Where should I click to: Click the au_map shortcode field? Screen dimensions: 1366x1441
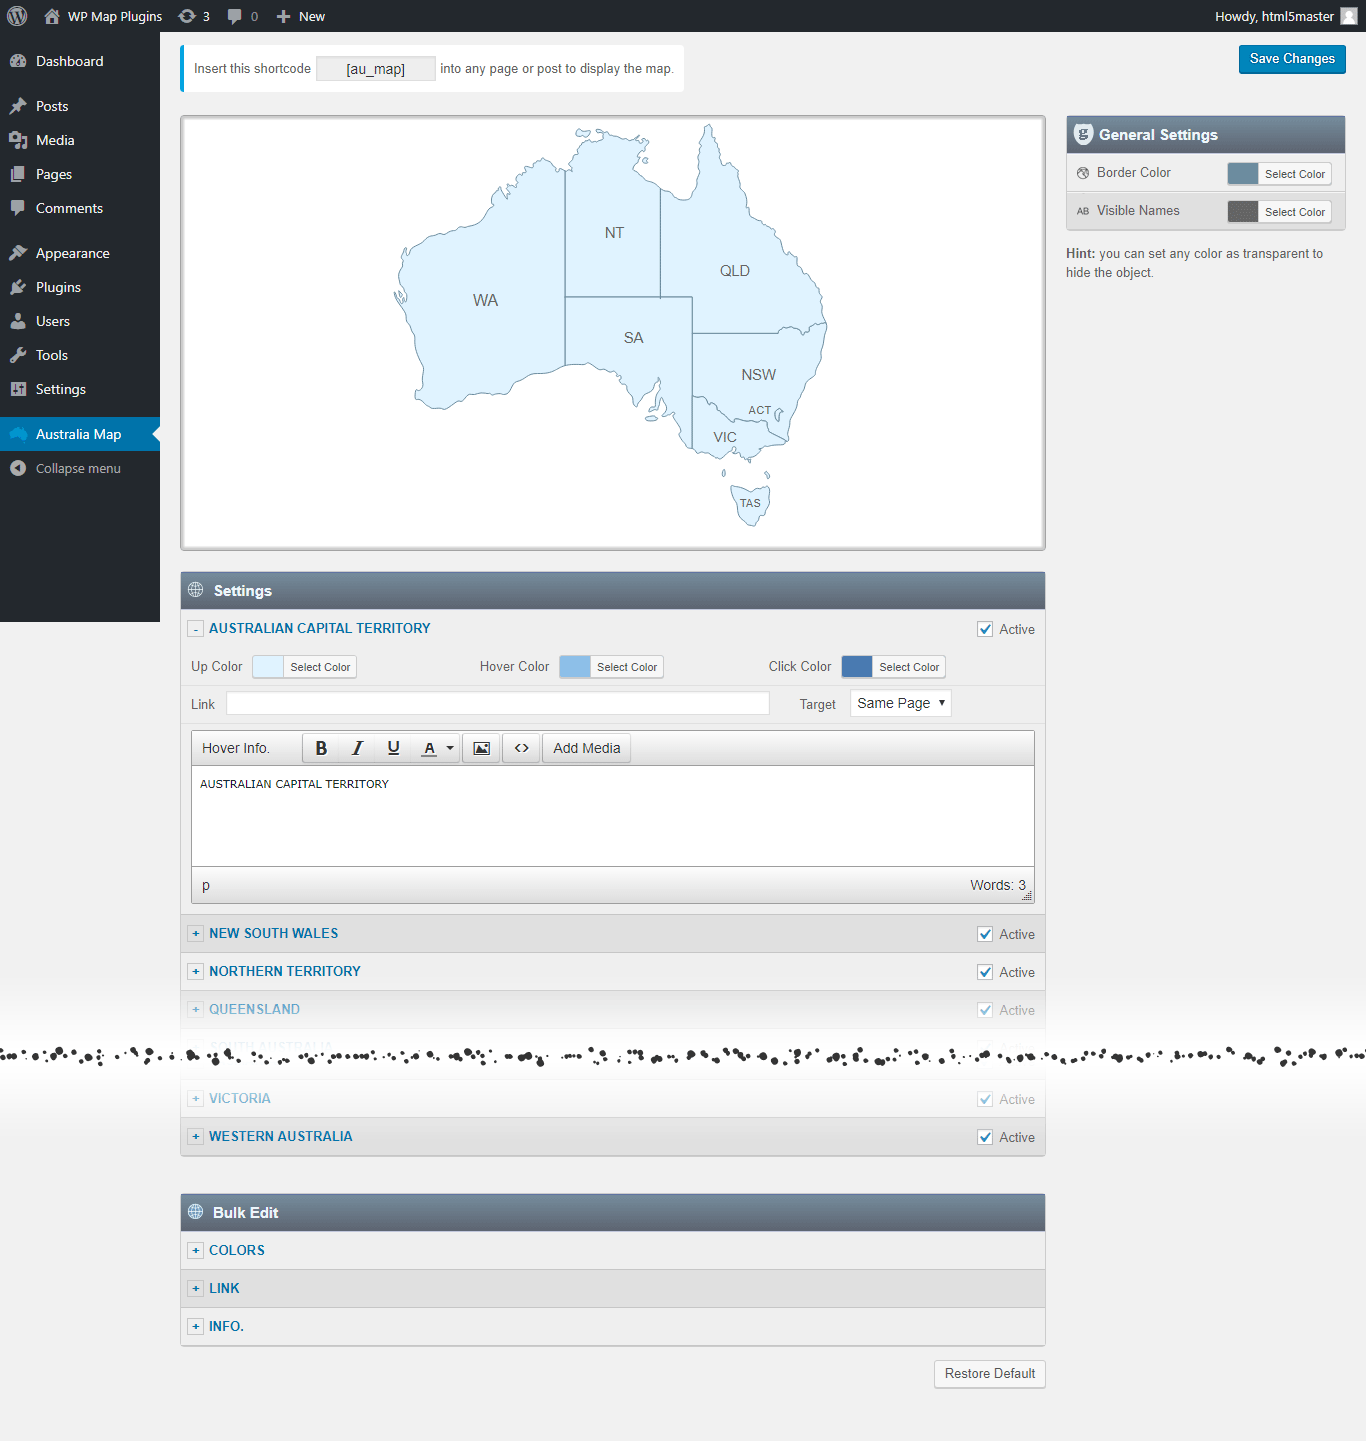point(376,69)
